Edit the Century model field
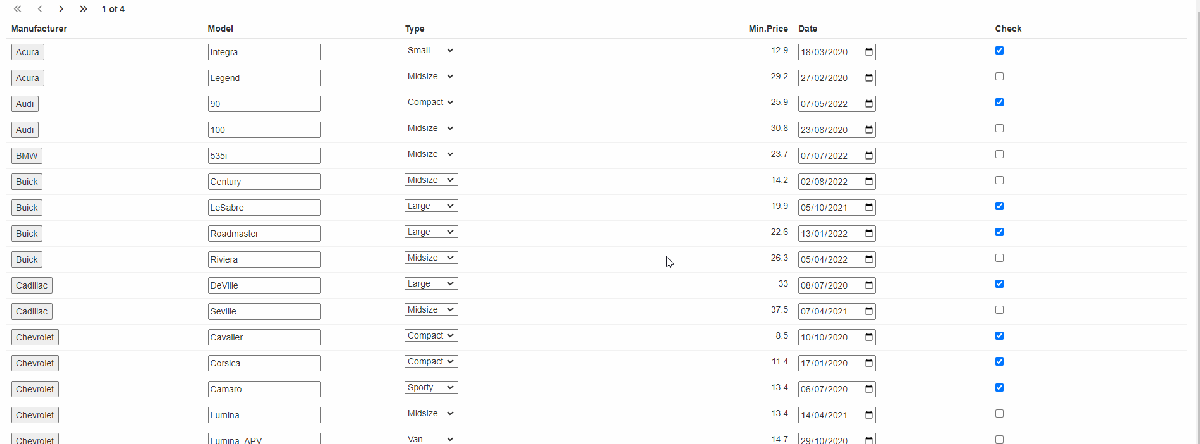 [264, 182]
